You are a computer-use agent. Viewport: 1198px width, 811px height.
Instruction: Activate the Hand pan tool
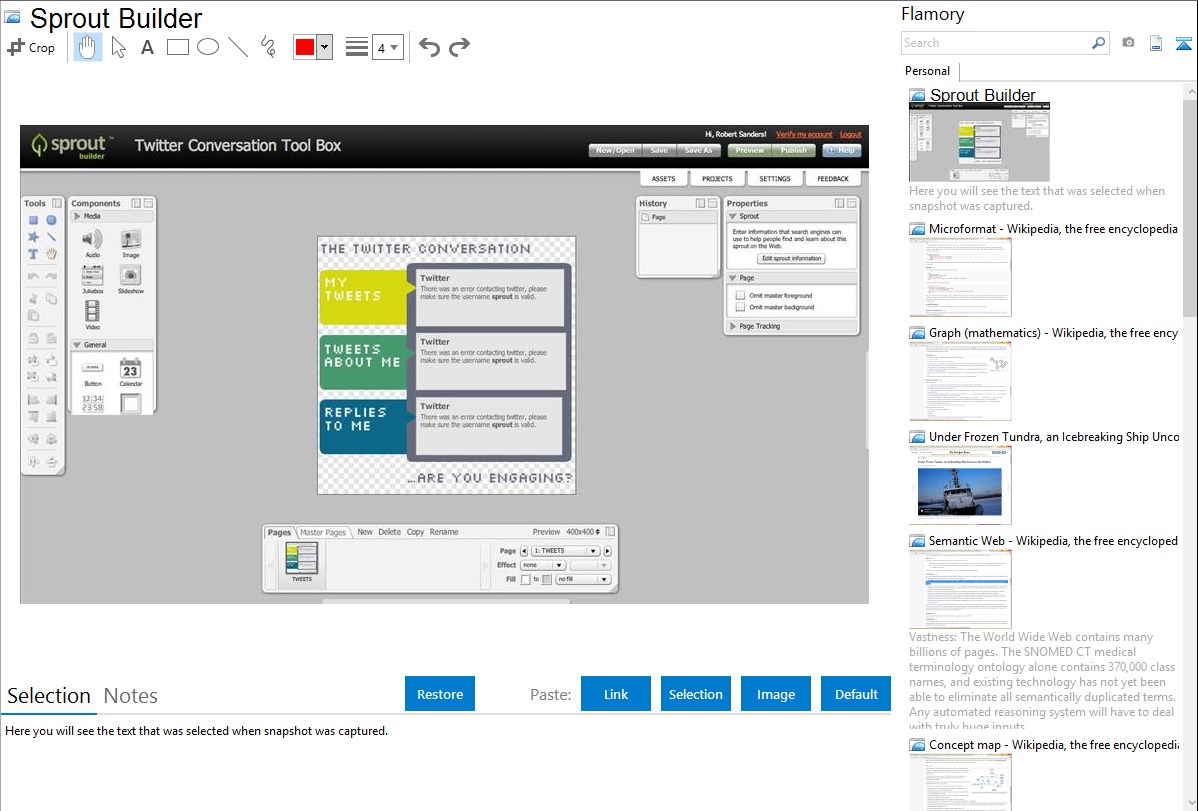87,47
